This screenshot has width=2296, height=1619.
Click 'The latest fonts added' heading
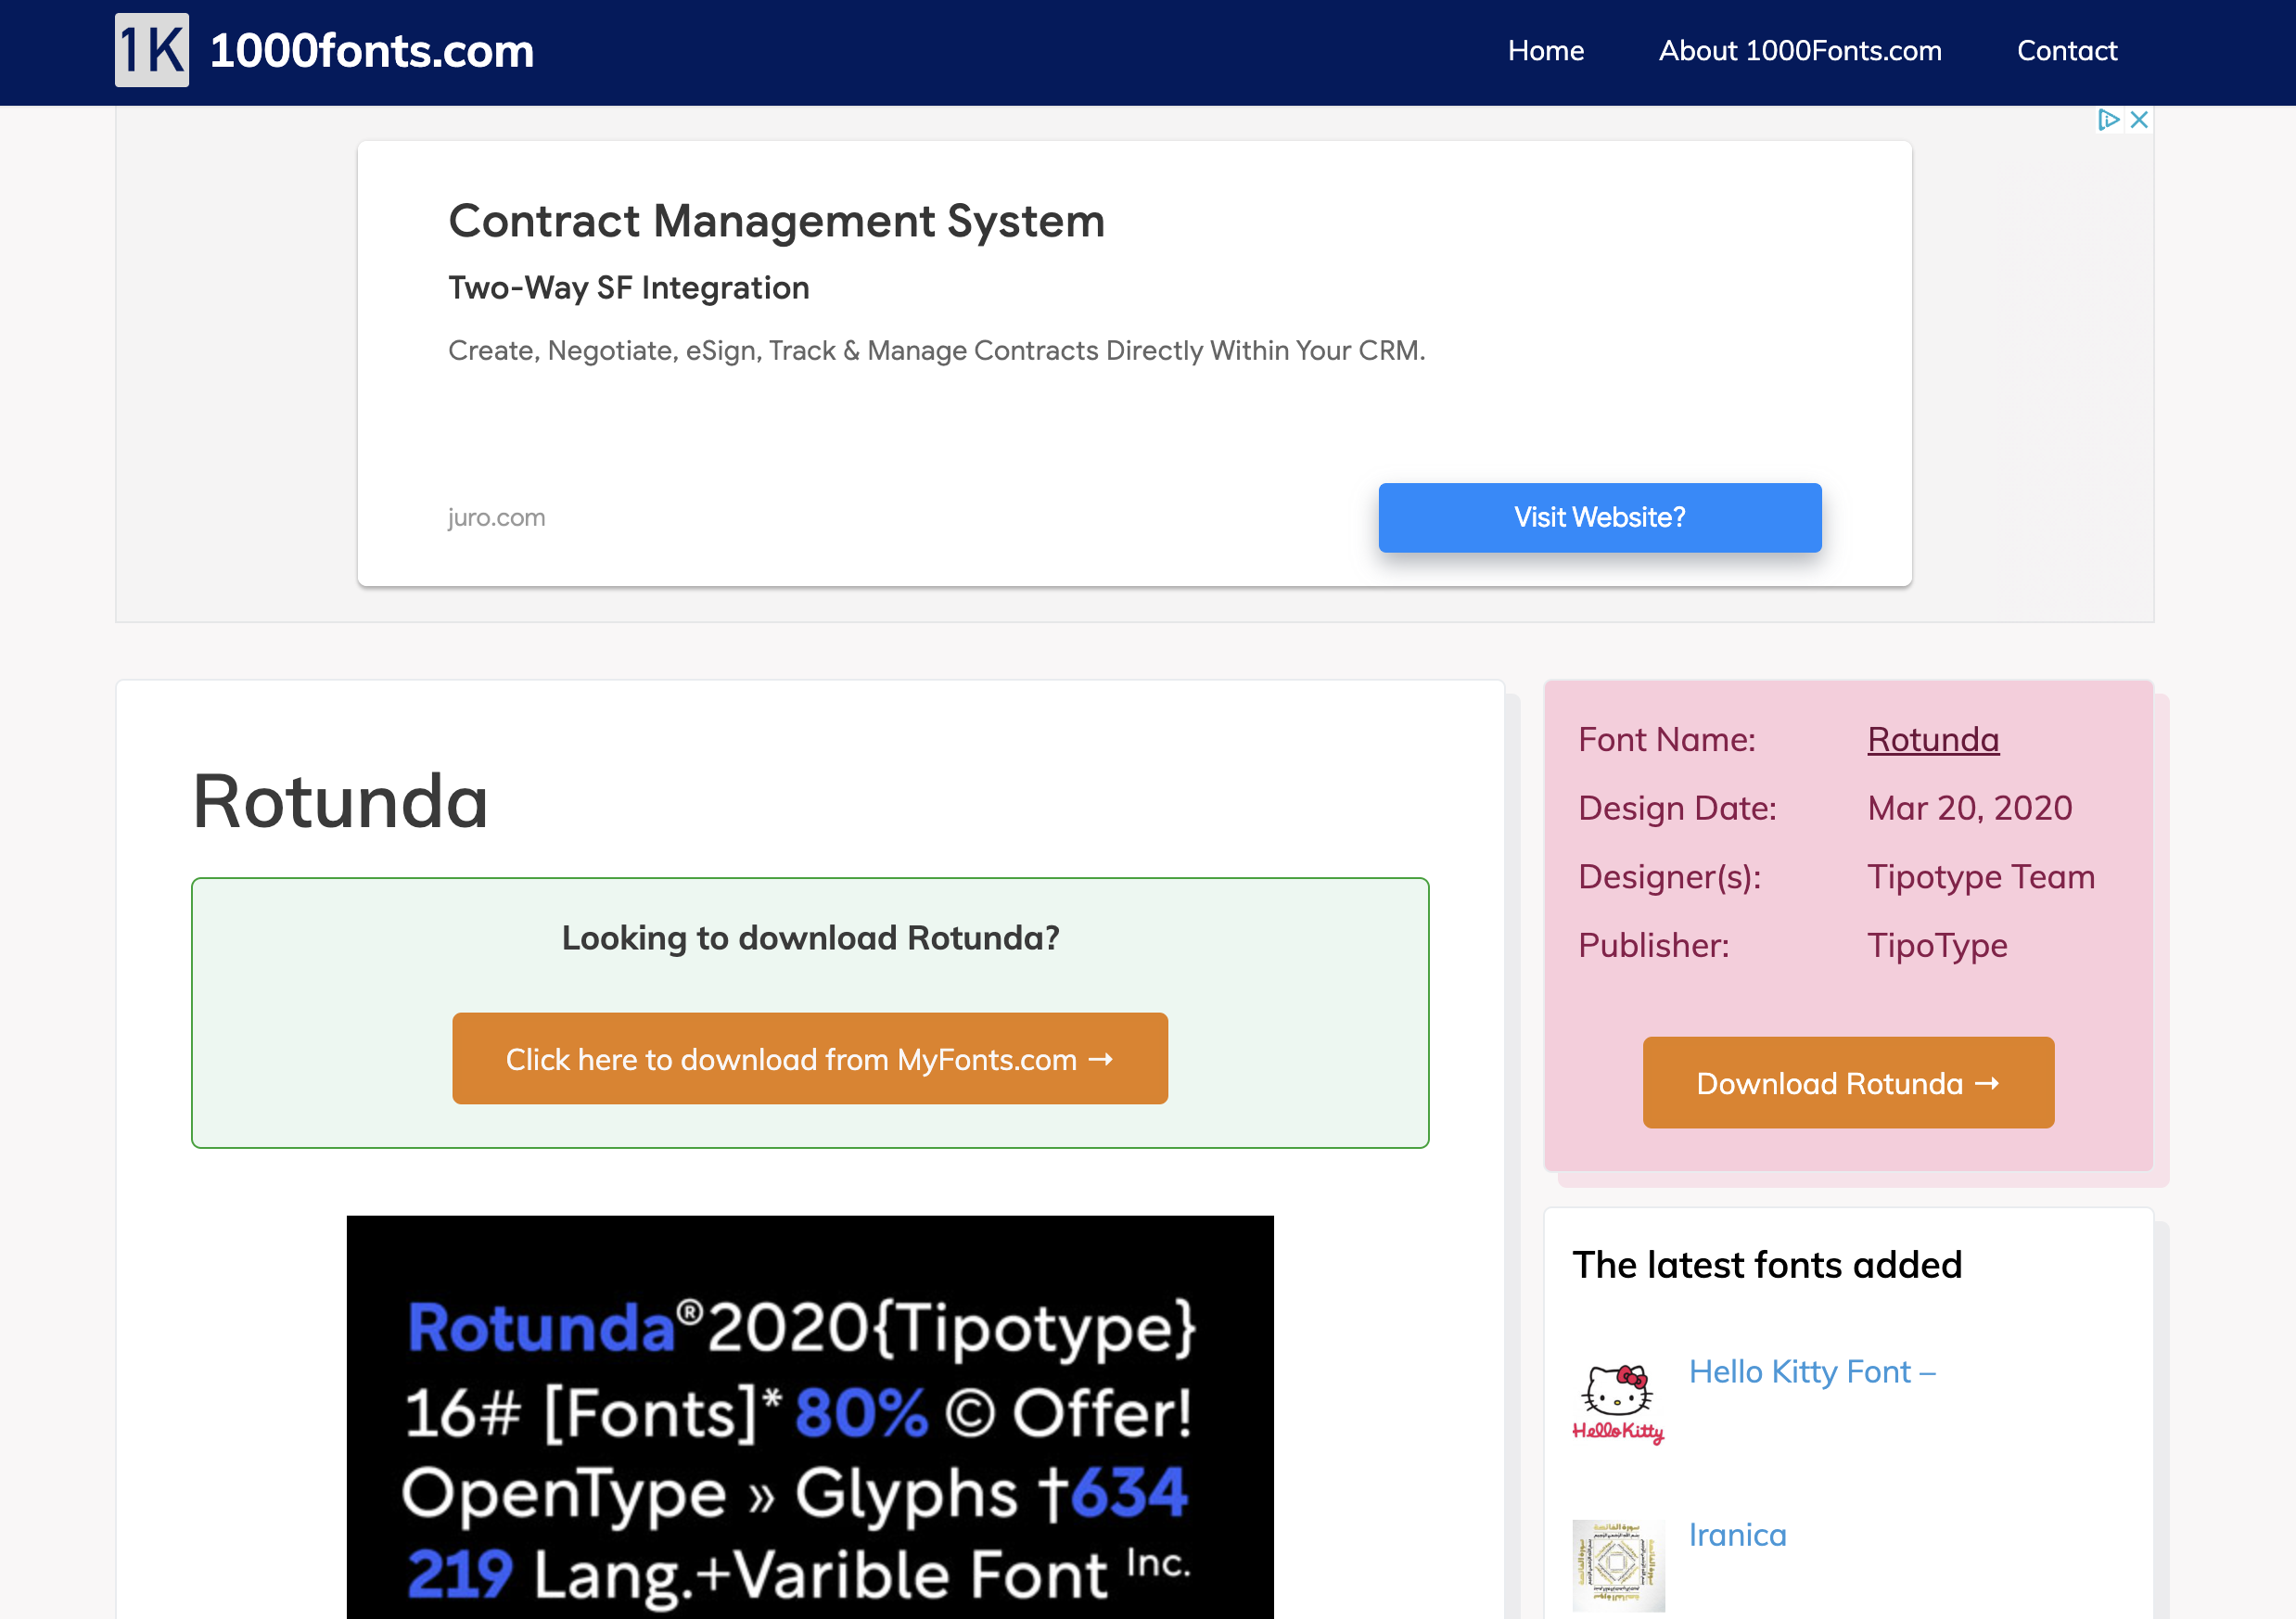pyautogui.click(x=1767, y=1265)
